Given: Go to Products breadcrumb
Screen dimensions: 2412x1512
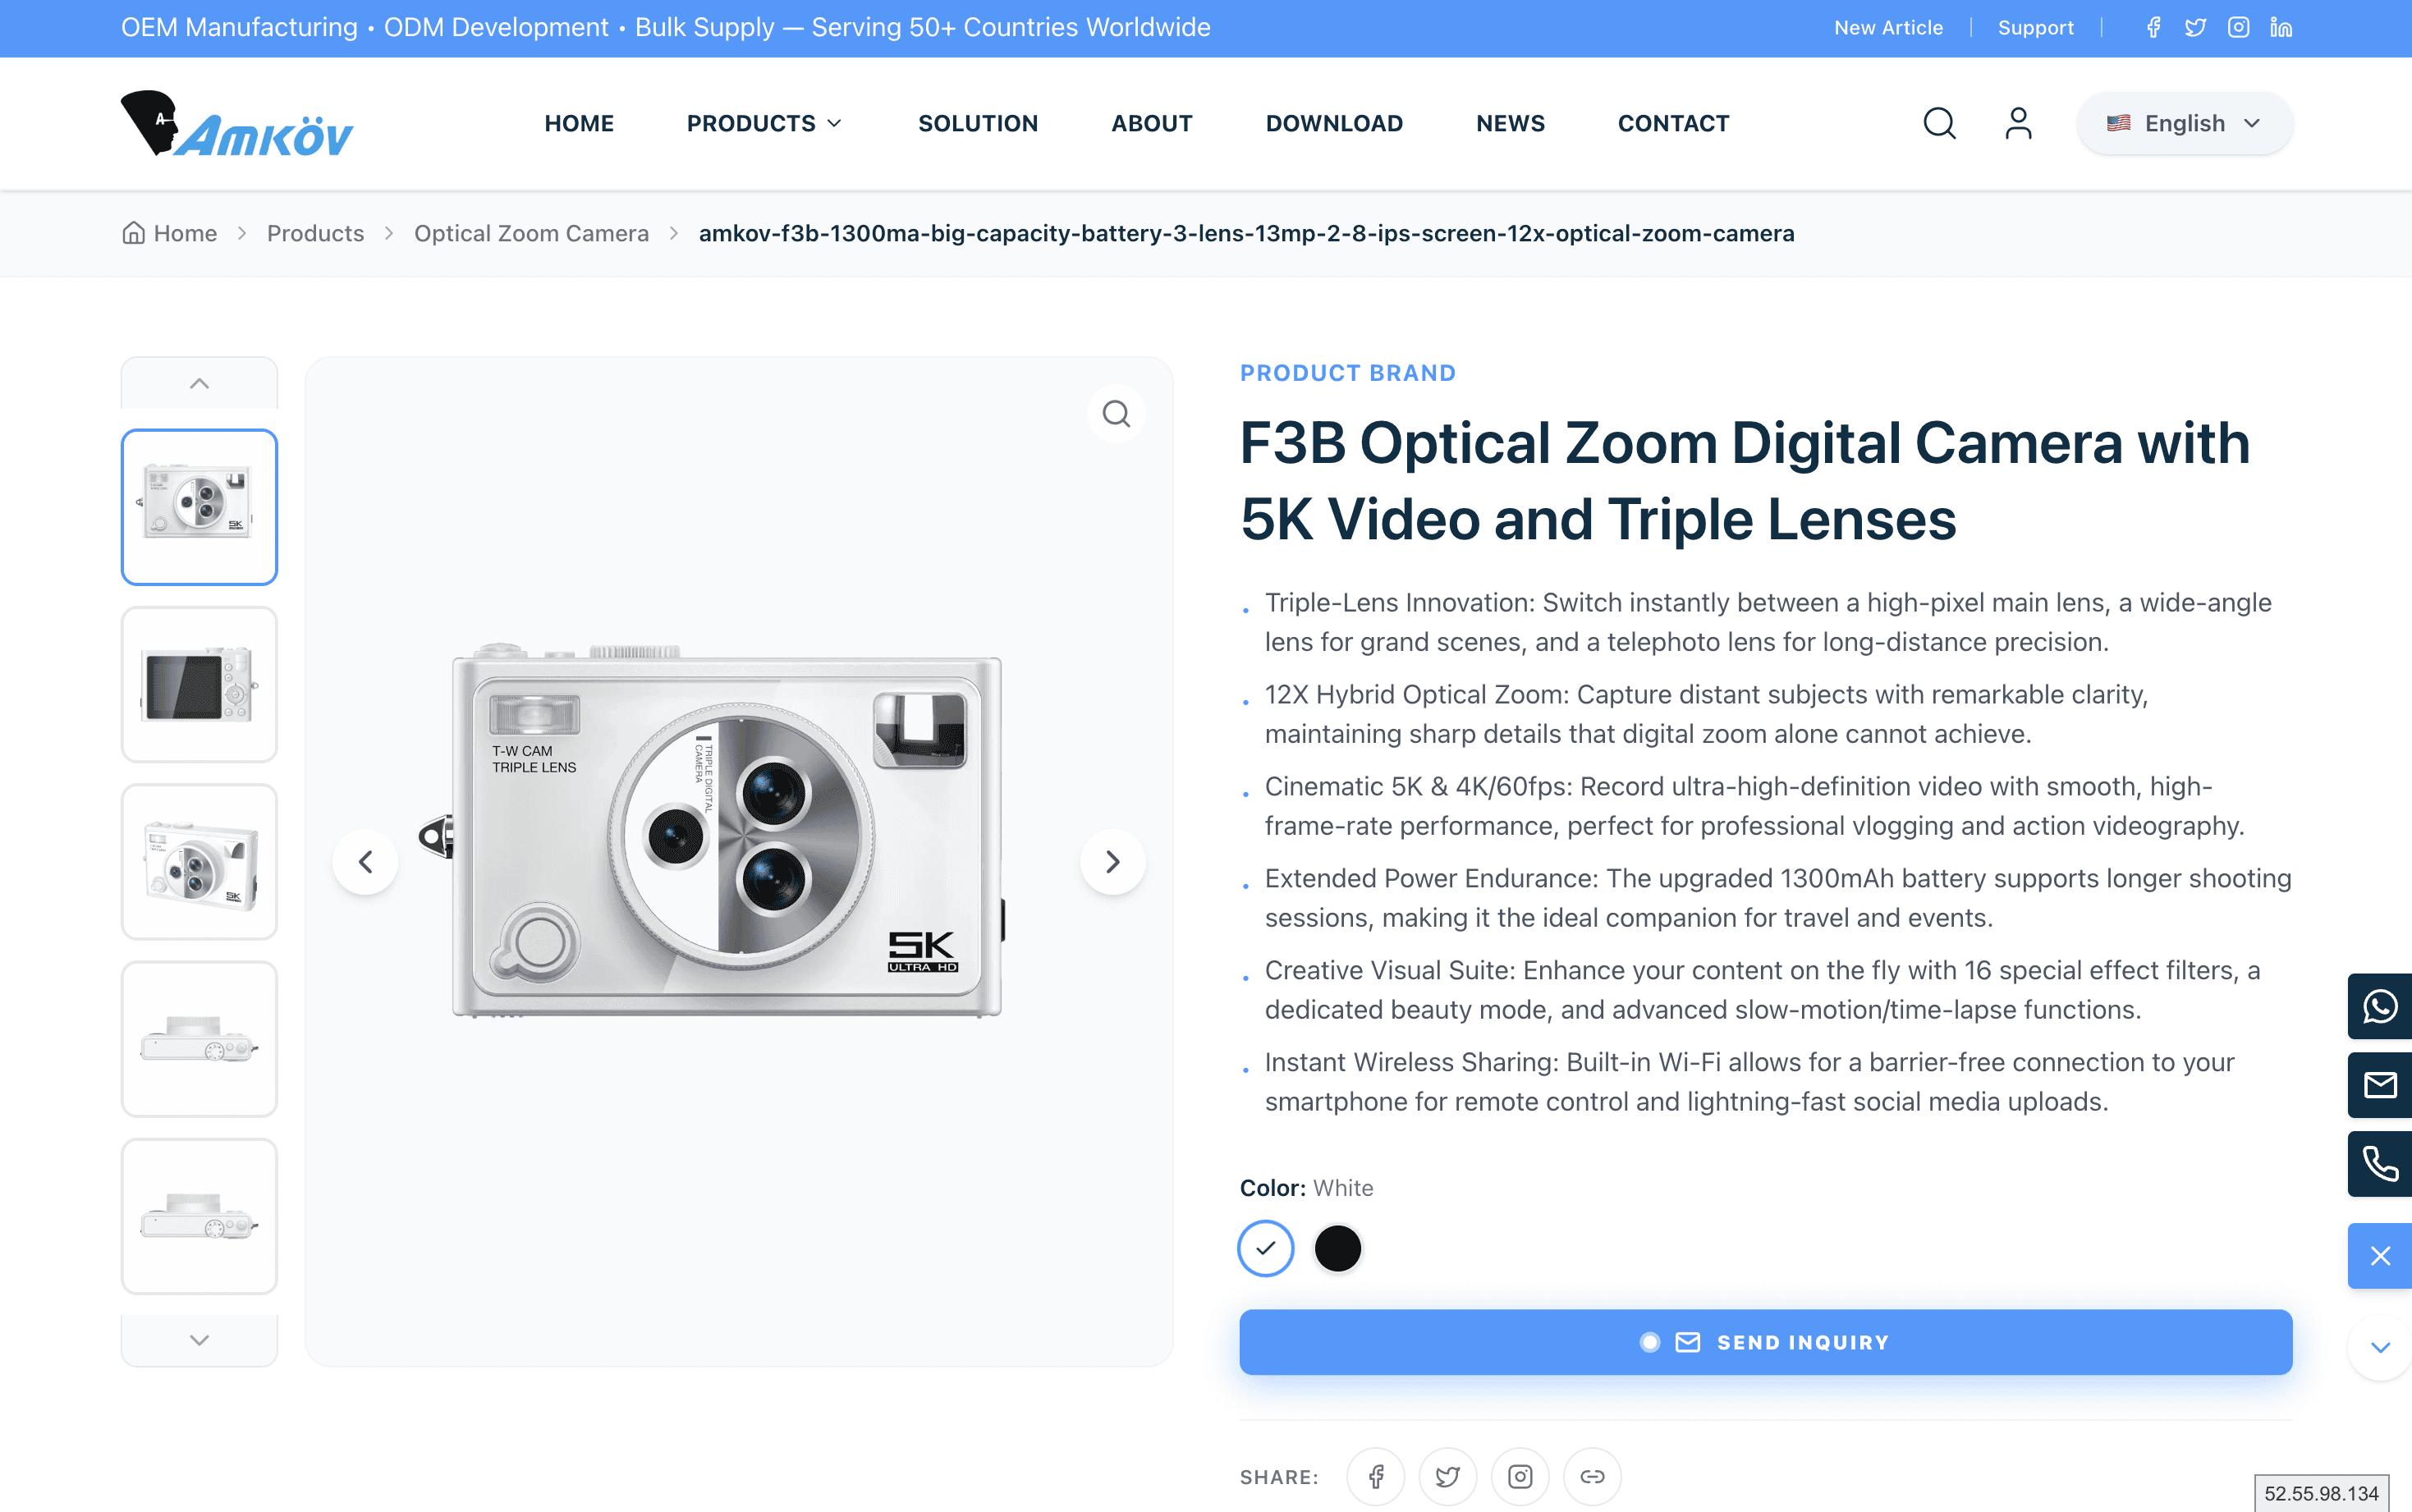Looking at the screenshot, I should point(315,233).
